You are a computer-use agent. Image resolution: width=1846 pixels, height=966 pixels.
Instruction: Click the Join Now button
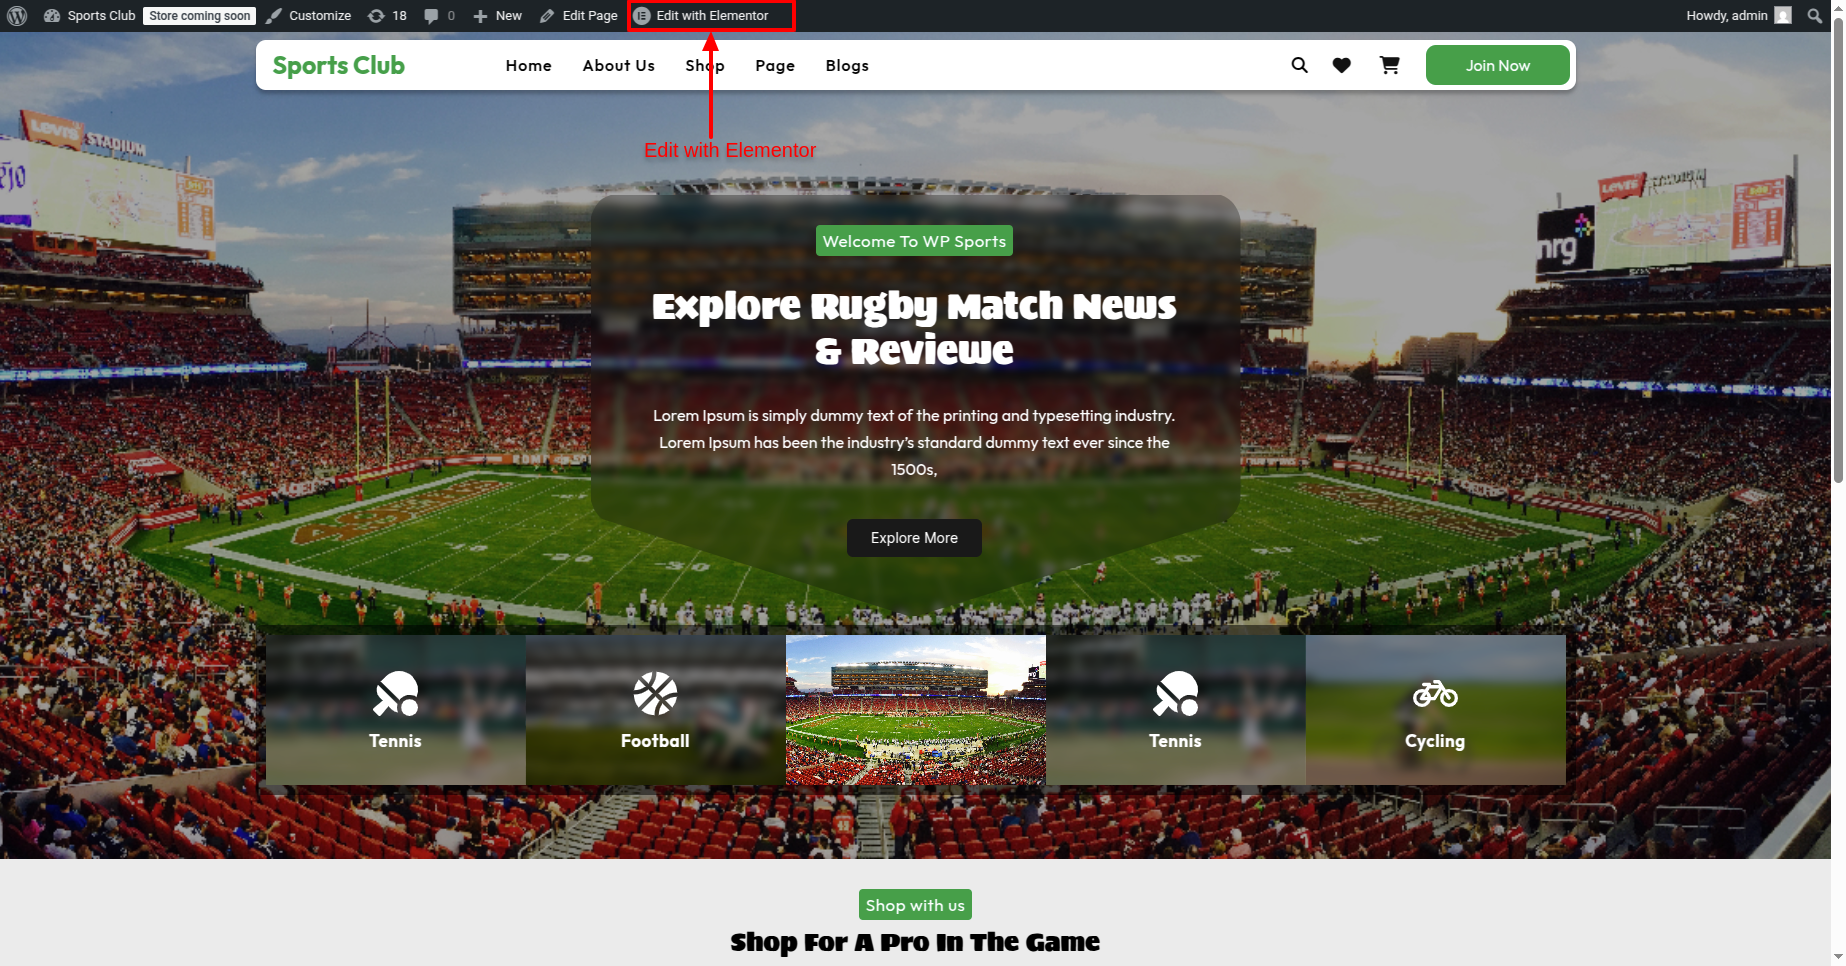pos(1497,65)
